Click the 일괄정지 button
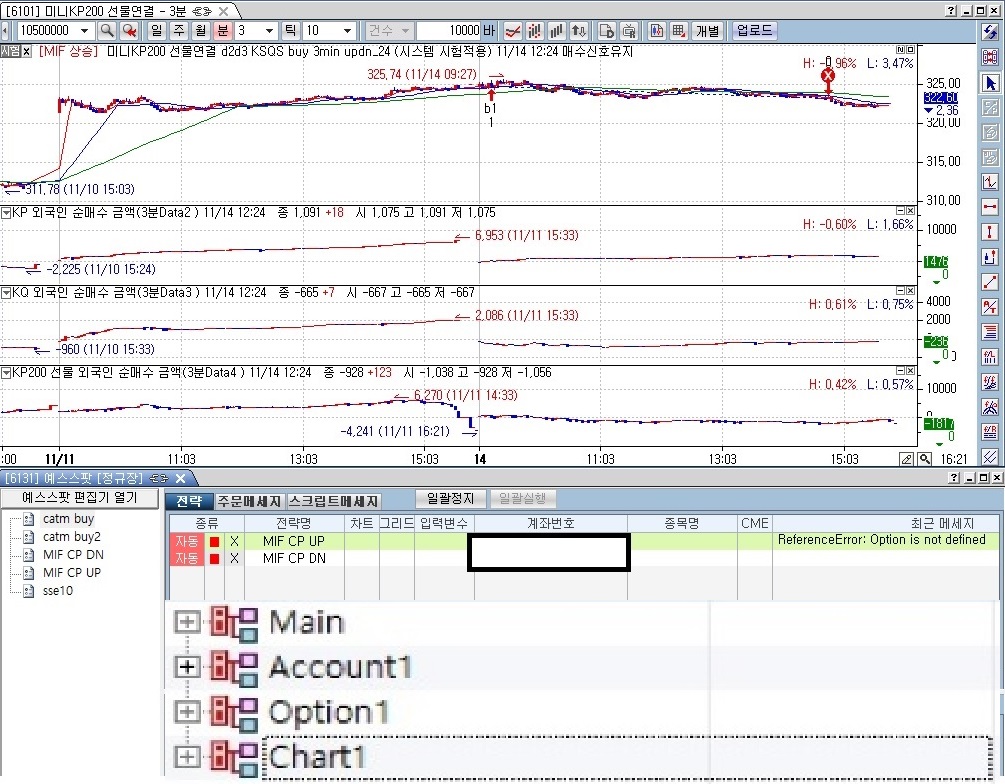The image size is (1005, 784). (450, 499)
